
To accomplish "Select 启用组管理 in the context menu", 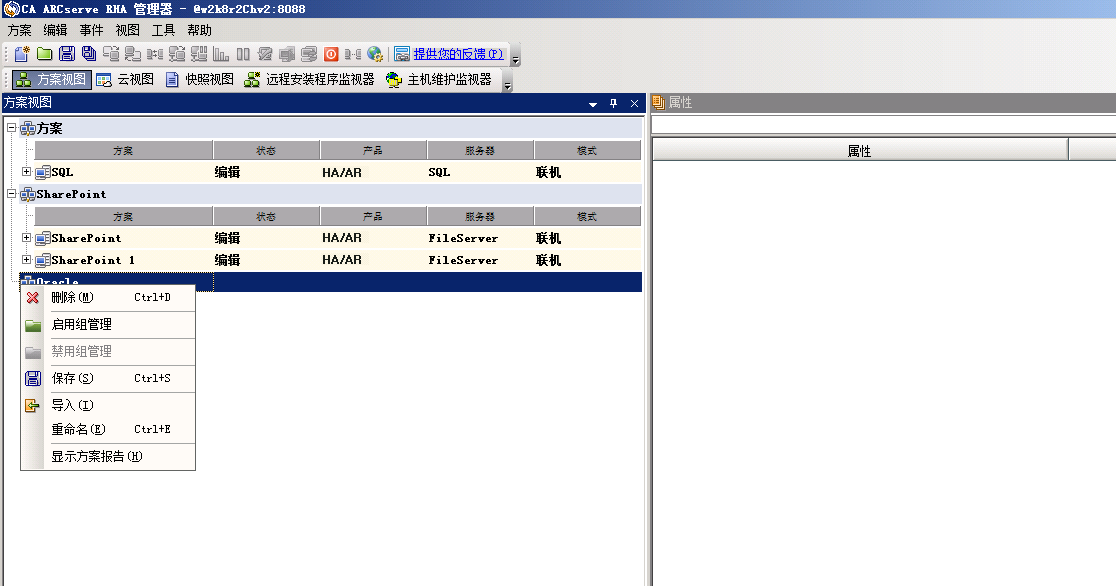I will pyautogui.click(x=81, y=324).
